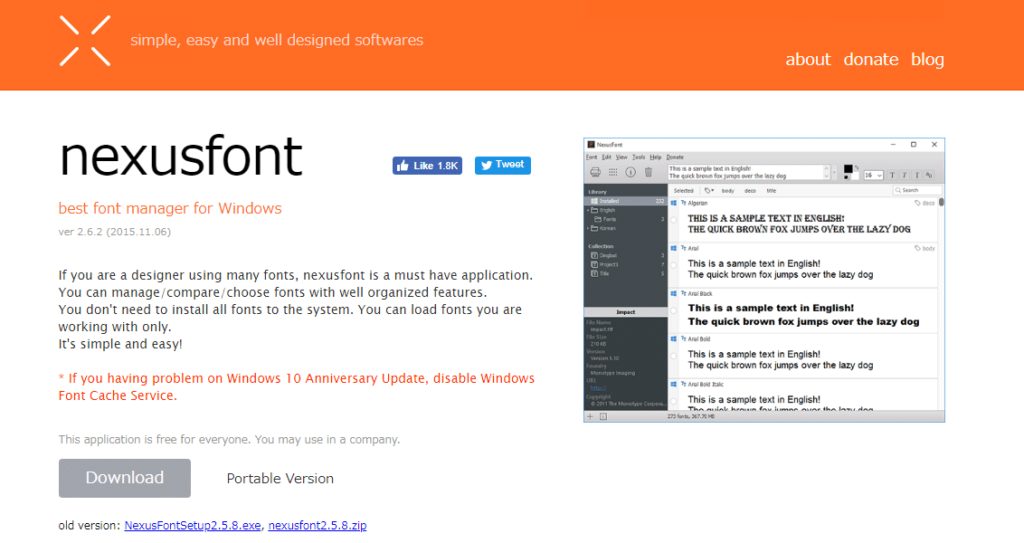This screenshot has height=543, width=1024.
Task: Click the Twitter Tweet button
Action: 503,165
